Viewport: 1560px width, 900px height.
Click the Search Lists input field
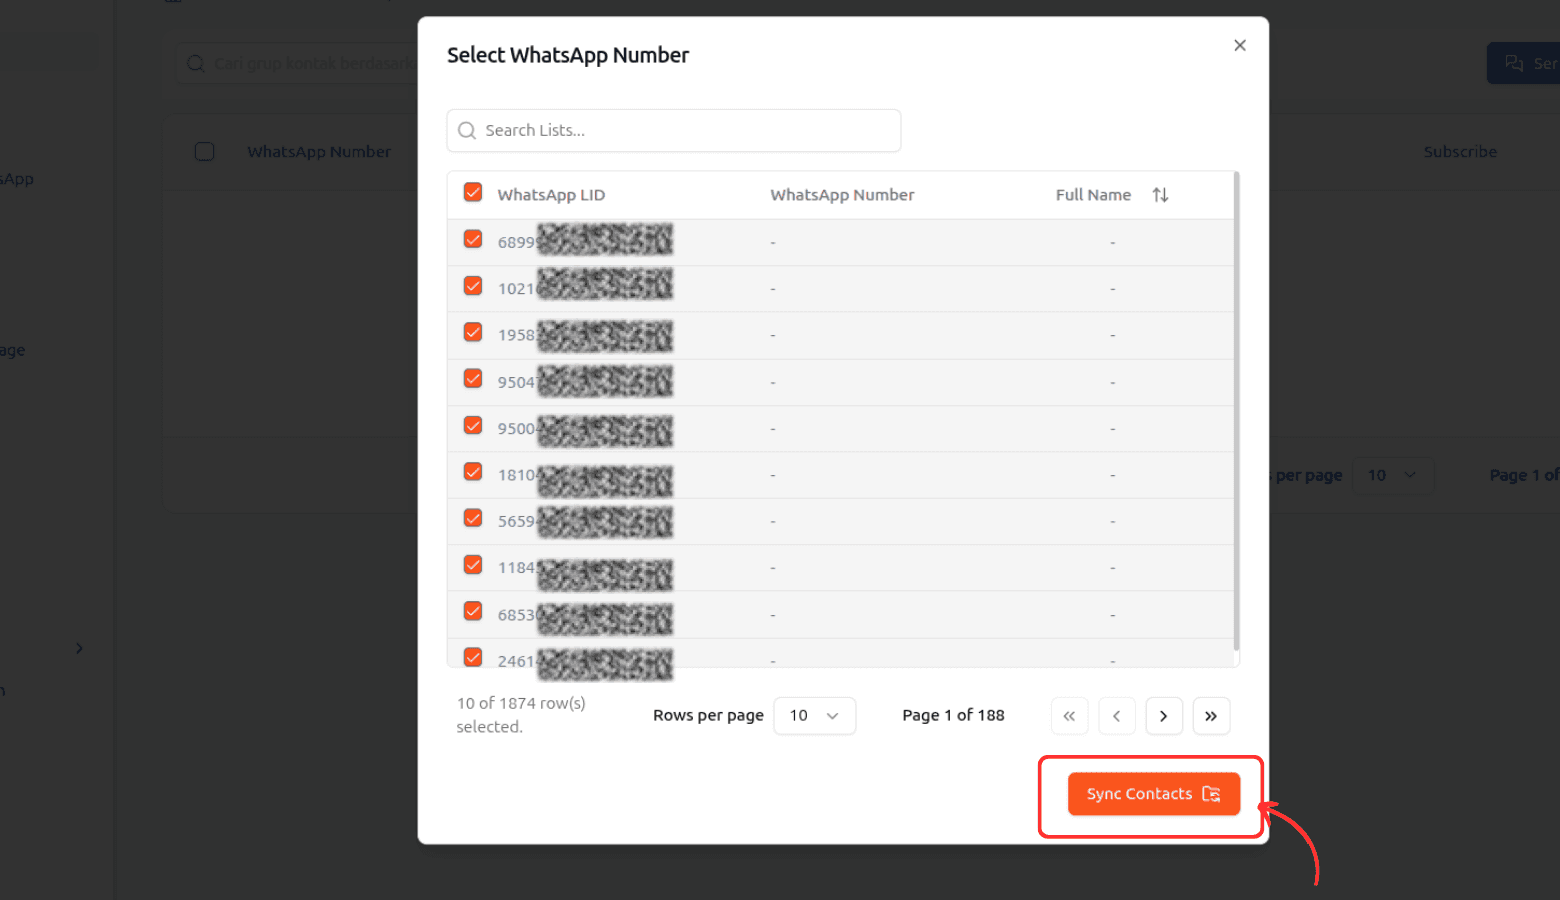tap(688, 131)
